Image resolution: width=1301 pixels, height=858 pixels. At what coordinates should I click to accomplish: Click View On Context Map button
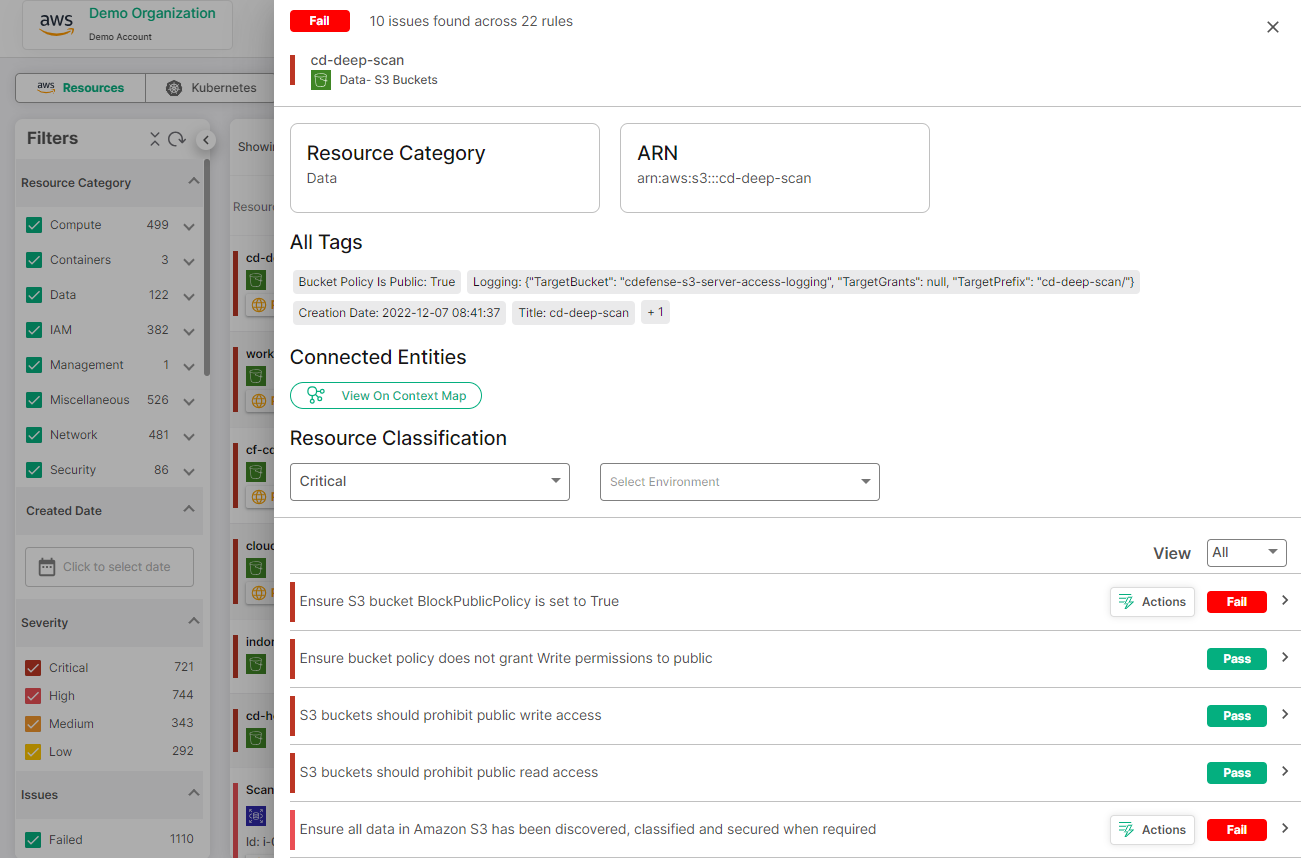tap(386, 396)
